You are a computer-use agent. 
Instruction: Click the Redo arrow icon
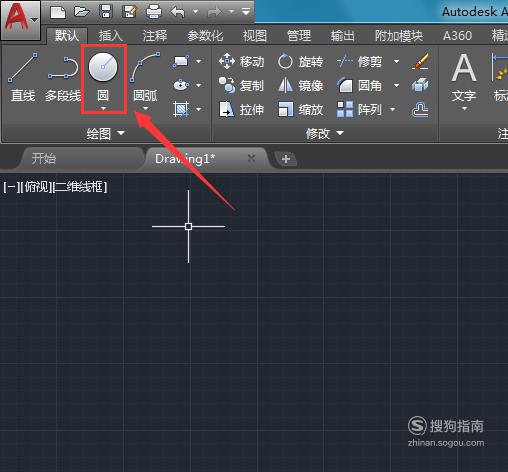(215, 12)
